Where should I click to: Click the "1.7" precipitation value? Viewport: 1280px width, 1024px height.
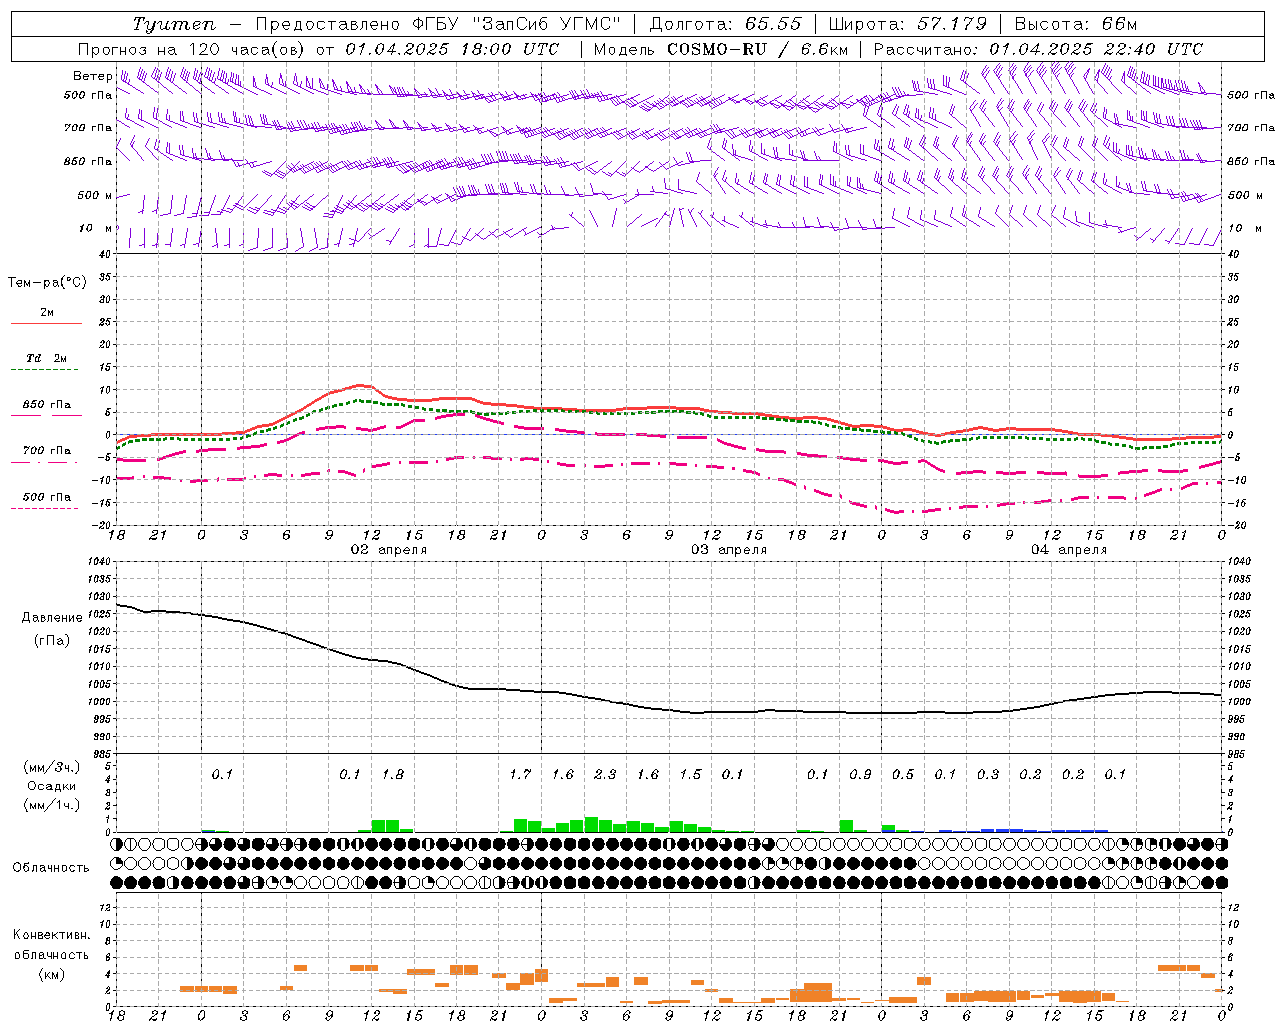click(520, 774)
